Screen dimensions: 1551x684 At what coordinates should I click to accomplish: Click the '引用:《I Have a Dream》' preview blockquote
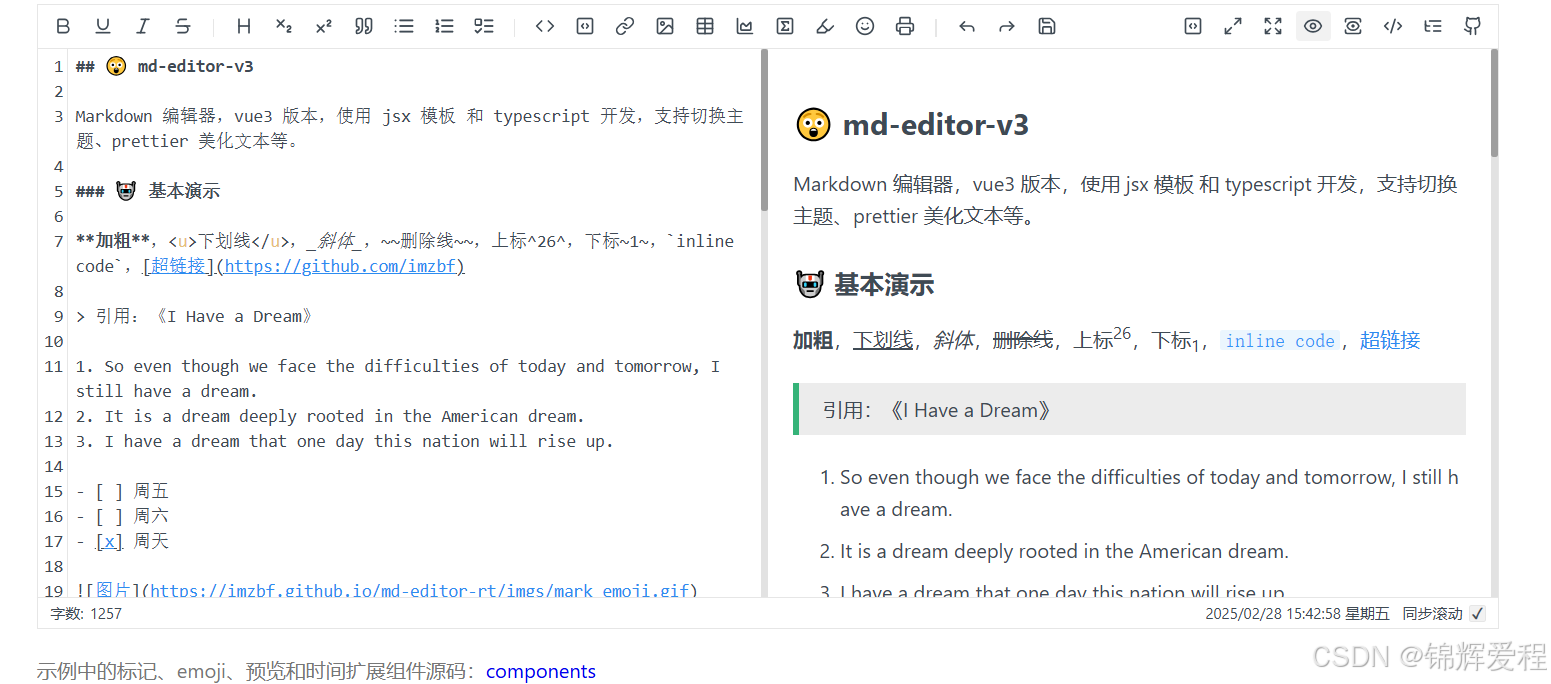(1129, 409)
